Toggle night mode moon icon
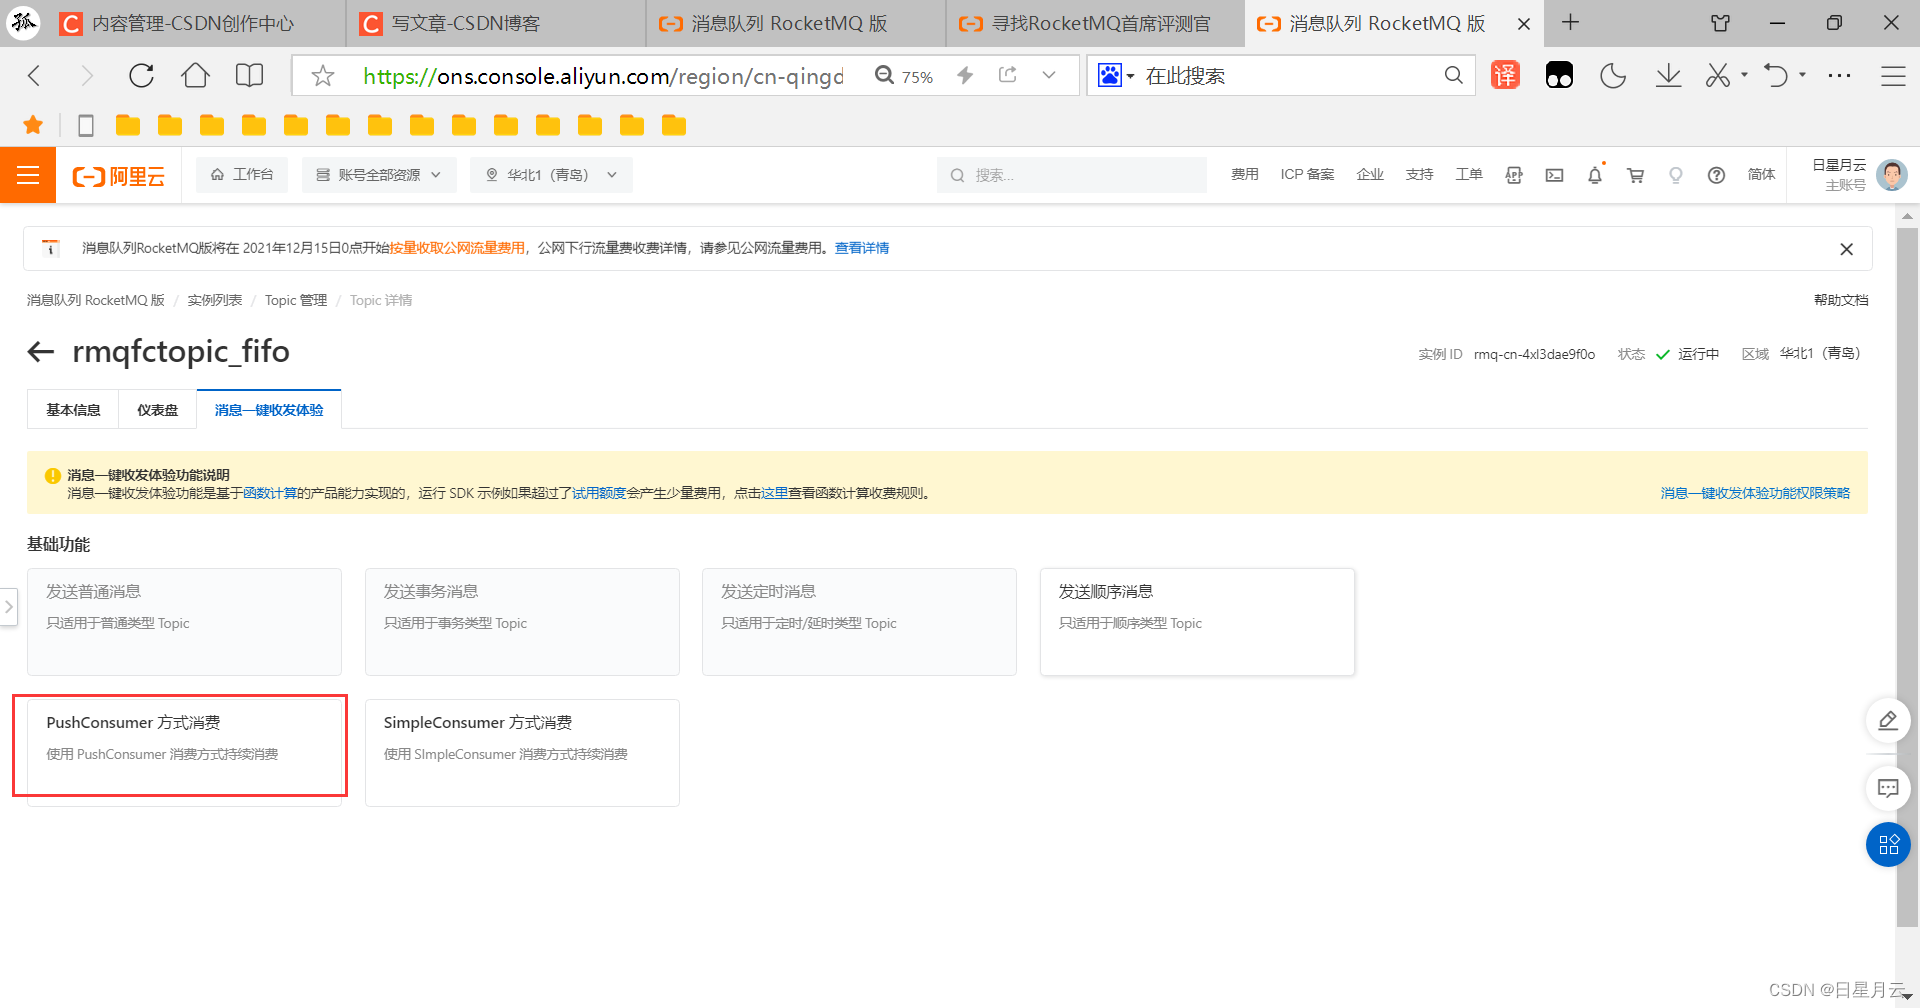The height and width of the screenshot is (1008, 1920). (1613, 76)
